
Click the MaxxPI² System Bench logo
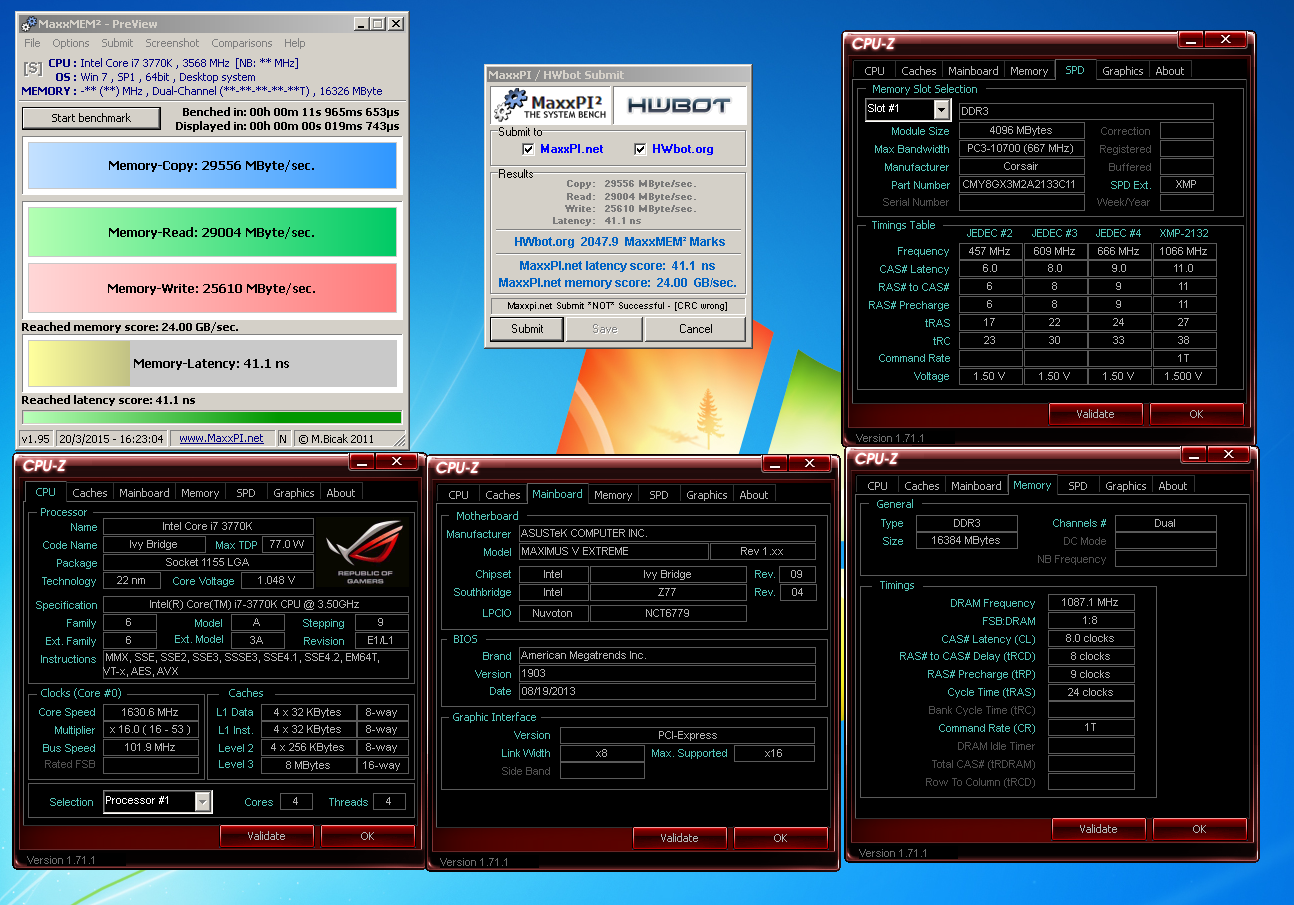pos(549,105)
